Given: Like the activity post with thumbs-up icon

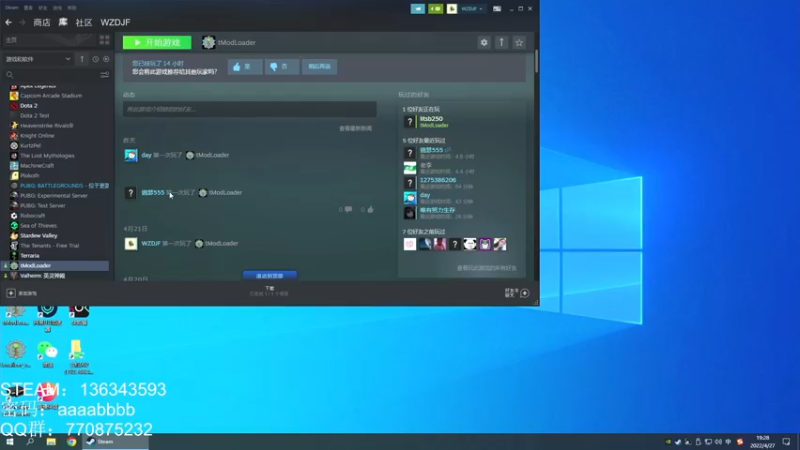Looking at the screenshot, I should point(370,209).
